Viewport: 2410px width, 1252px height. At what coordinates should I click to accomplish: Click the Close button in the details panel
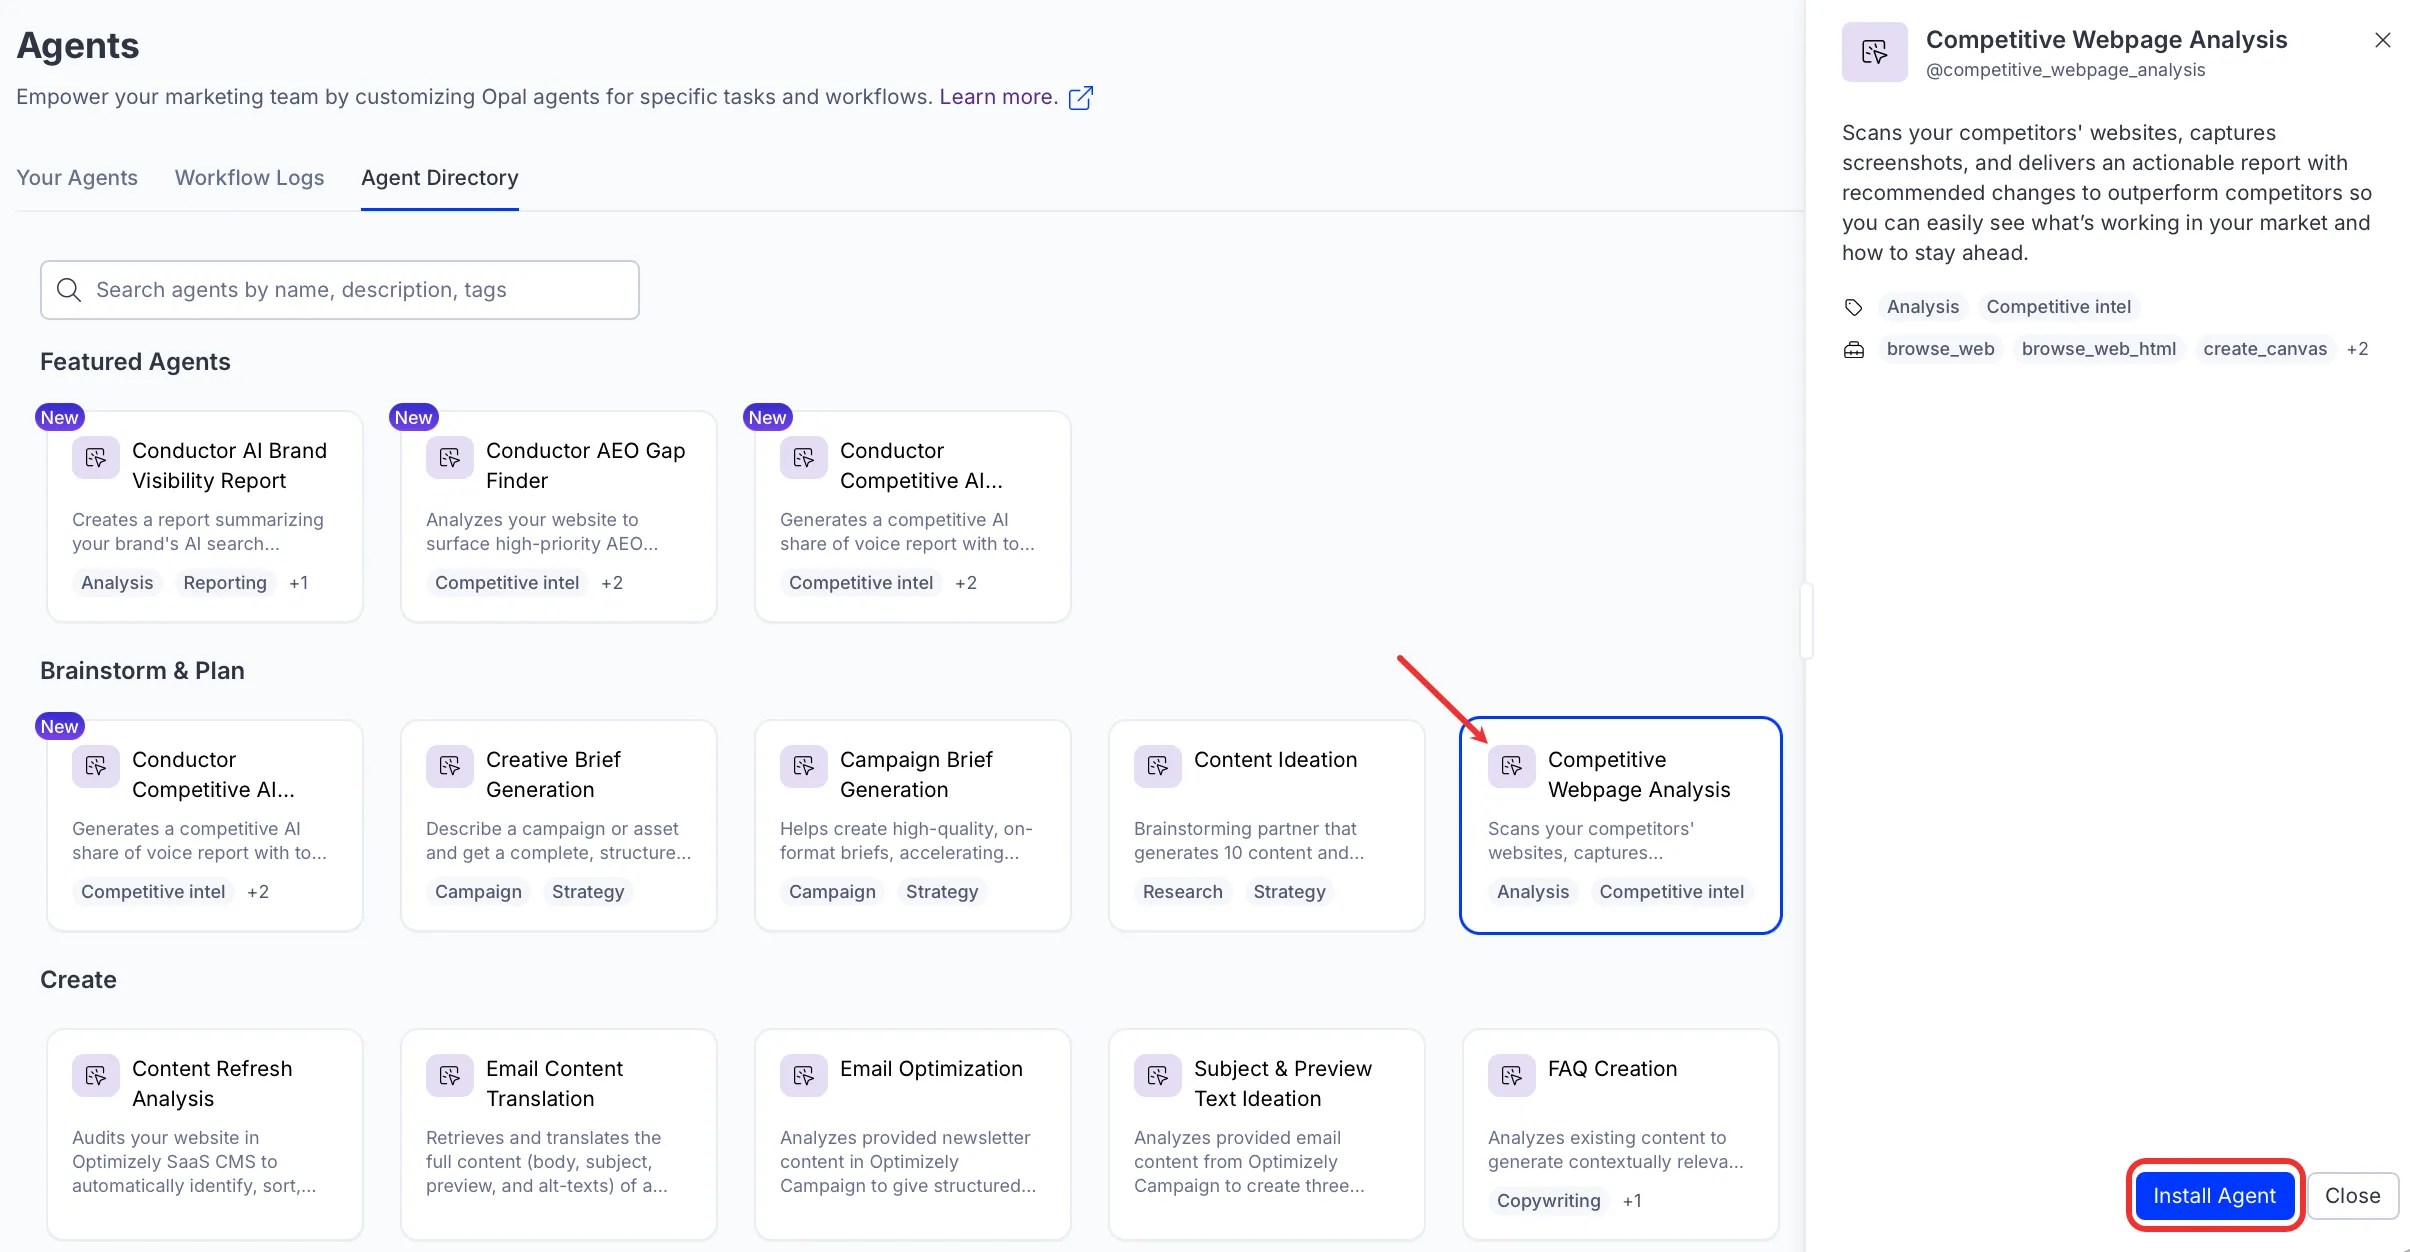point(2353,1196)
